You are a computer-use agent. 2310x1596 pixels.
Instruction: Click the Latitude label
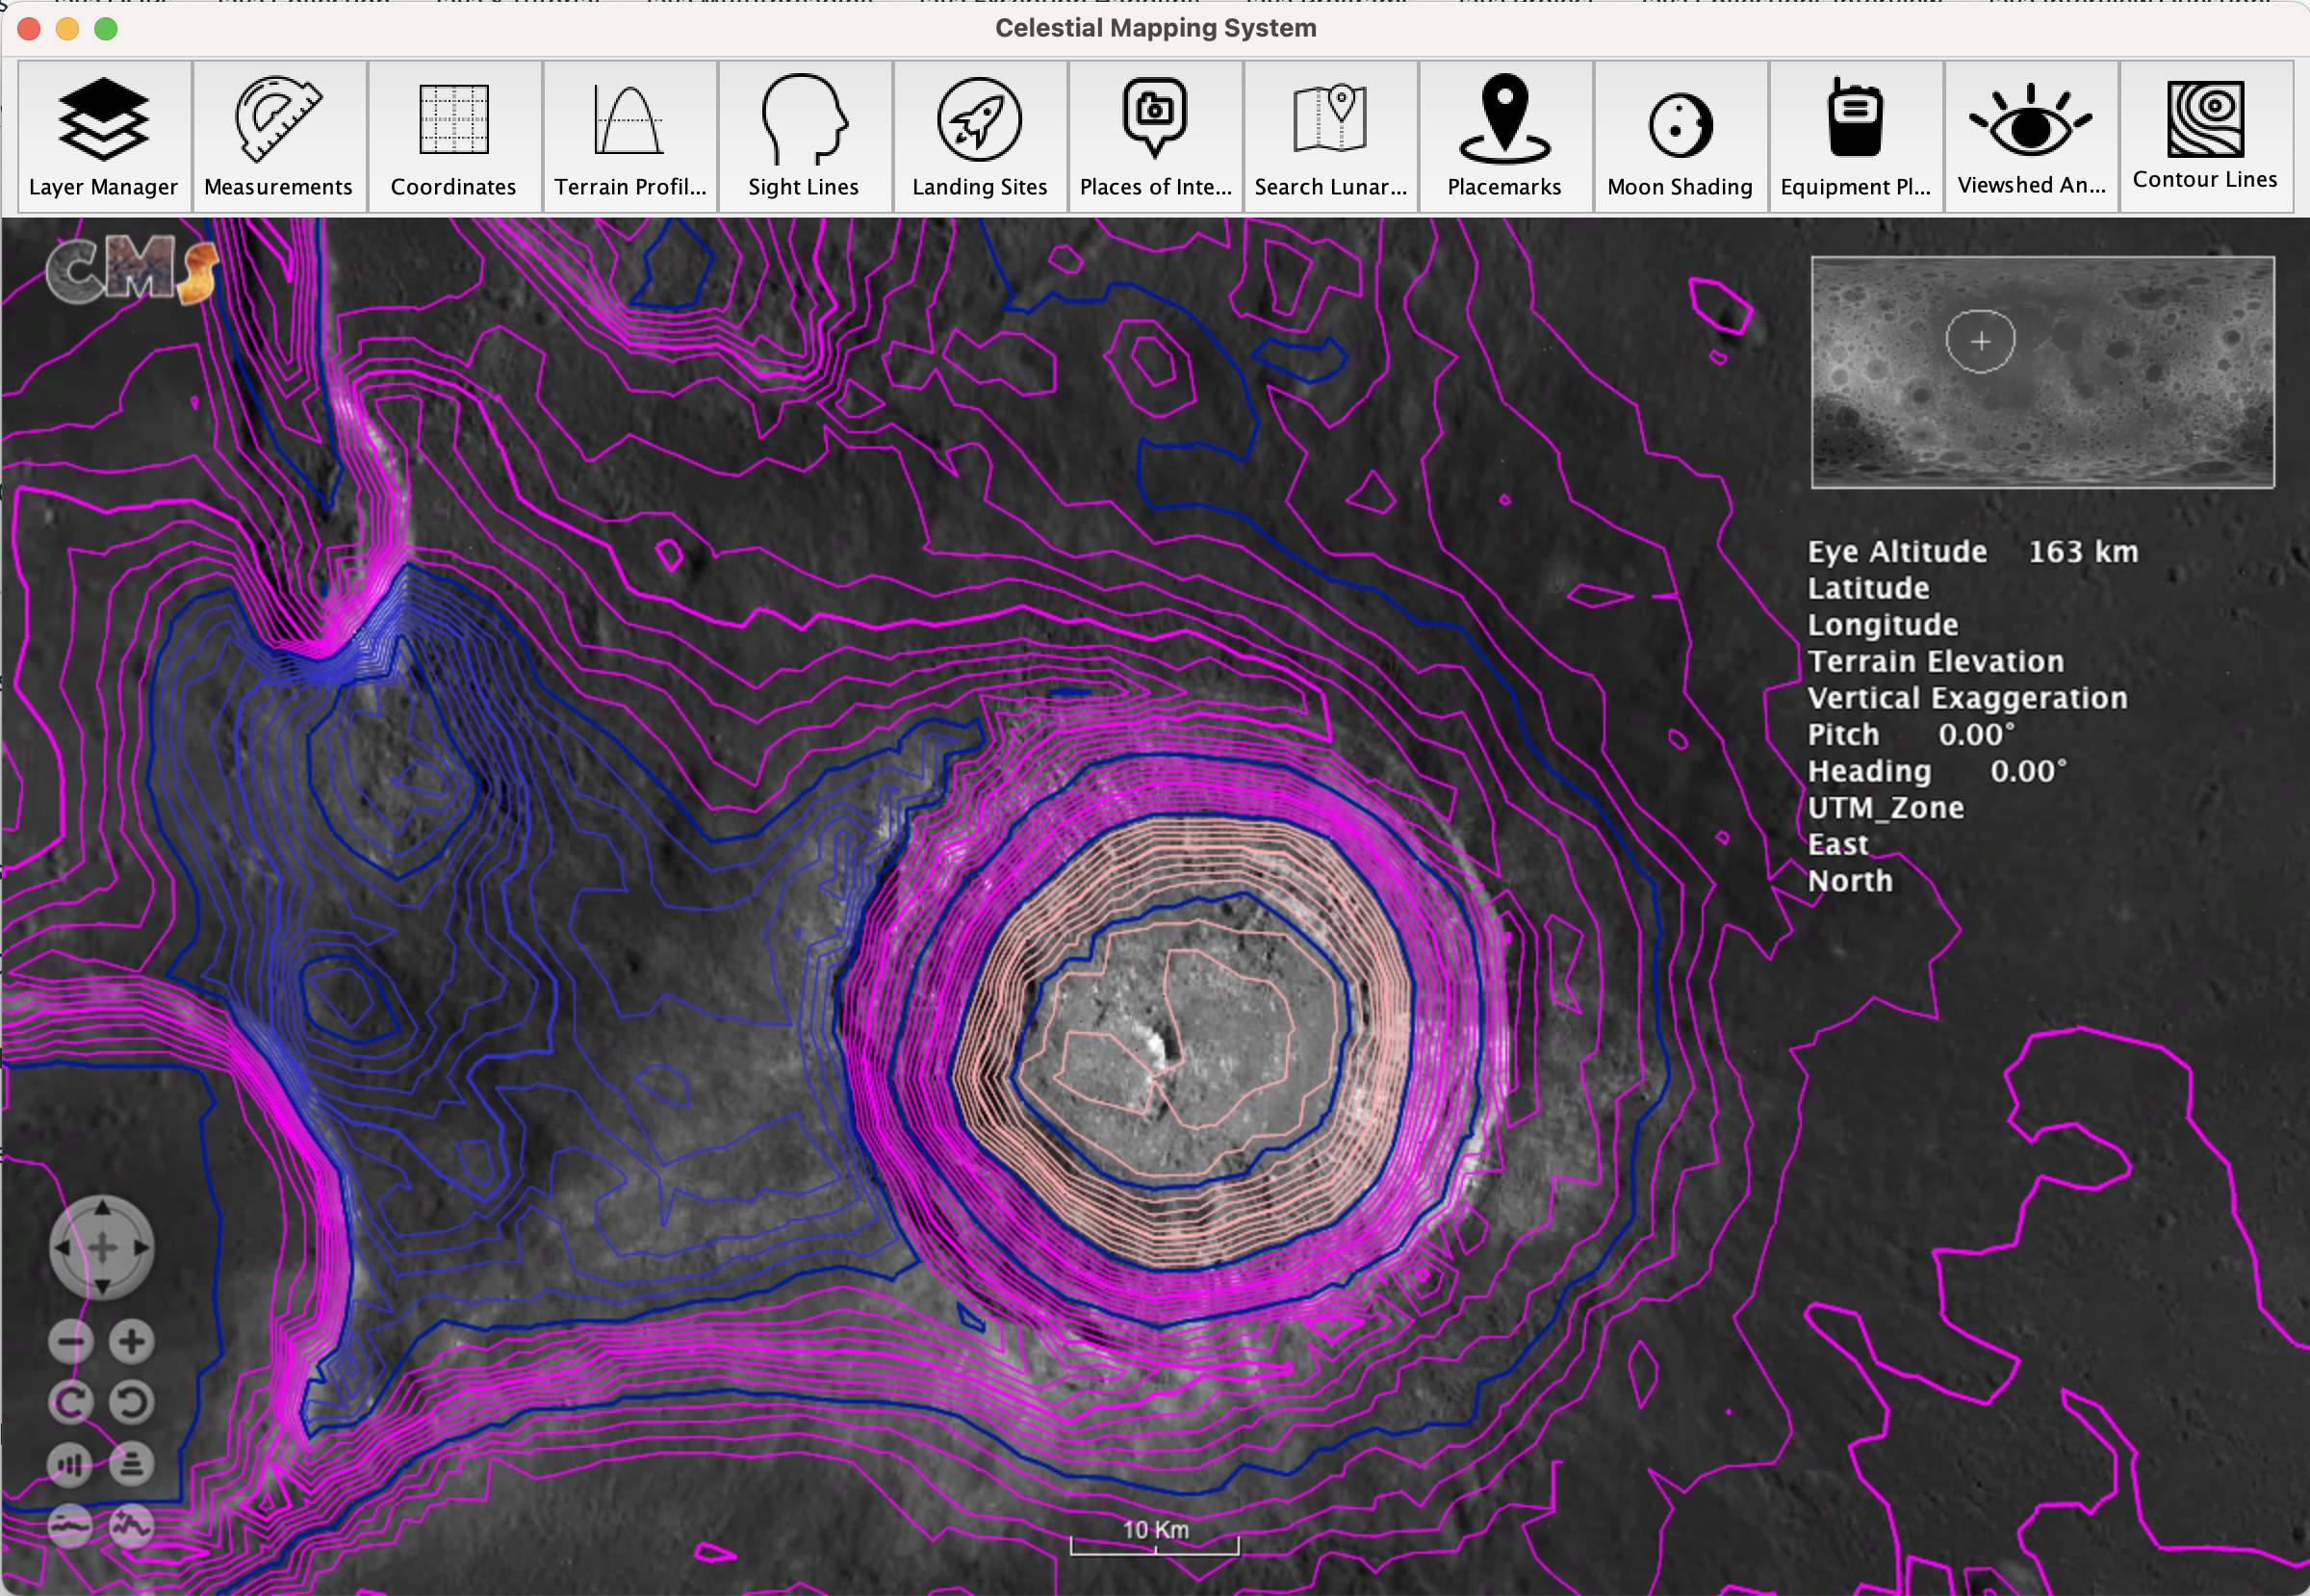(1868, 588)
